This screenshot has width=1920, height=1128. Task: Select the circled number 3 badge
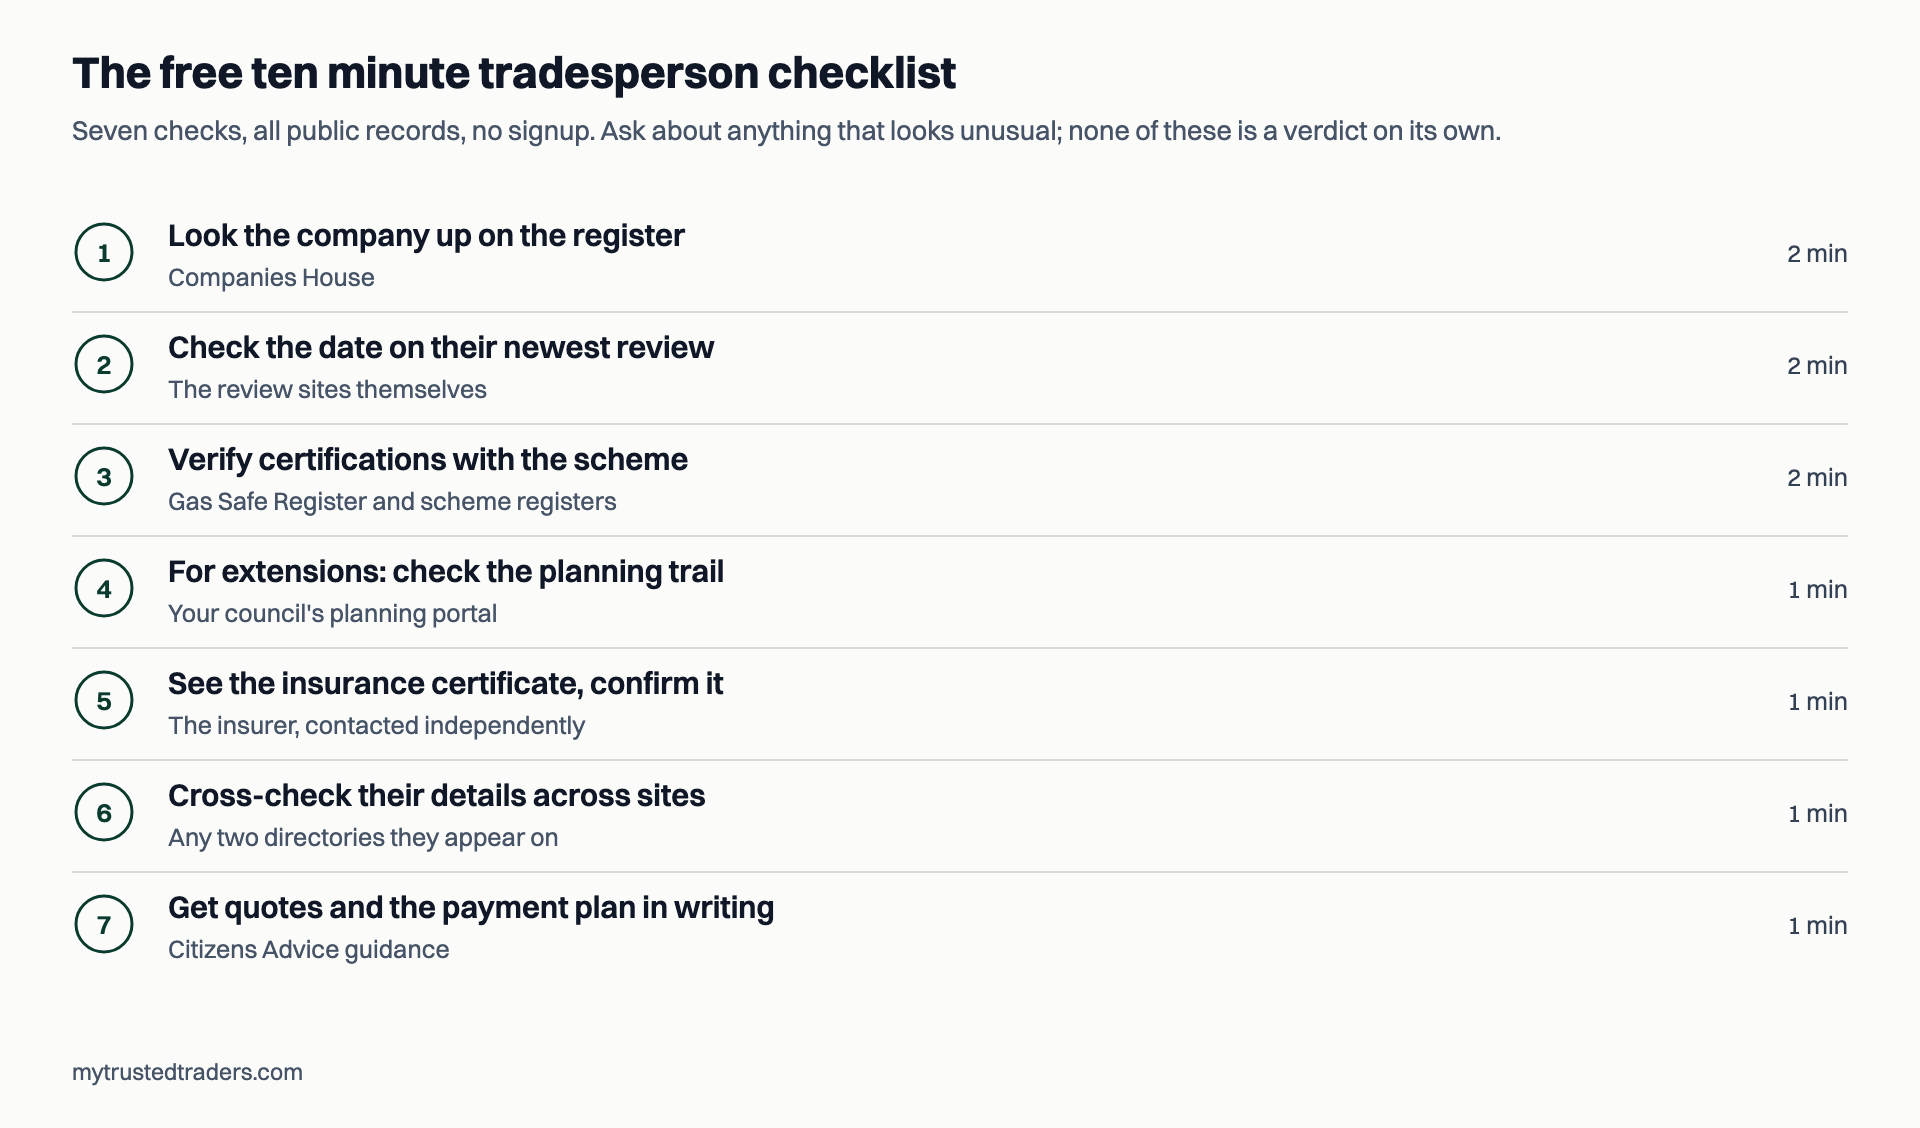[x=104, y=476]
